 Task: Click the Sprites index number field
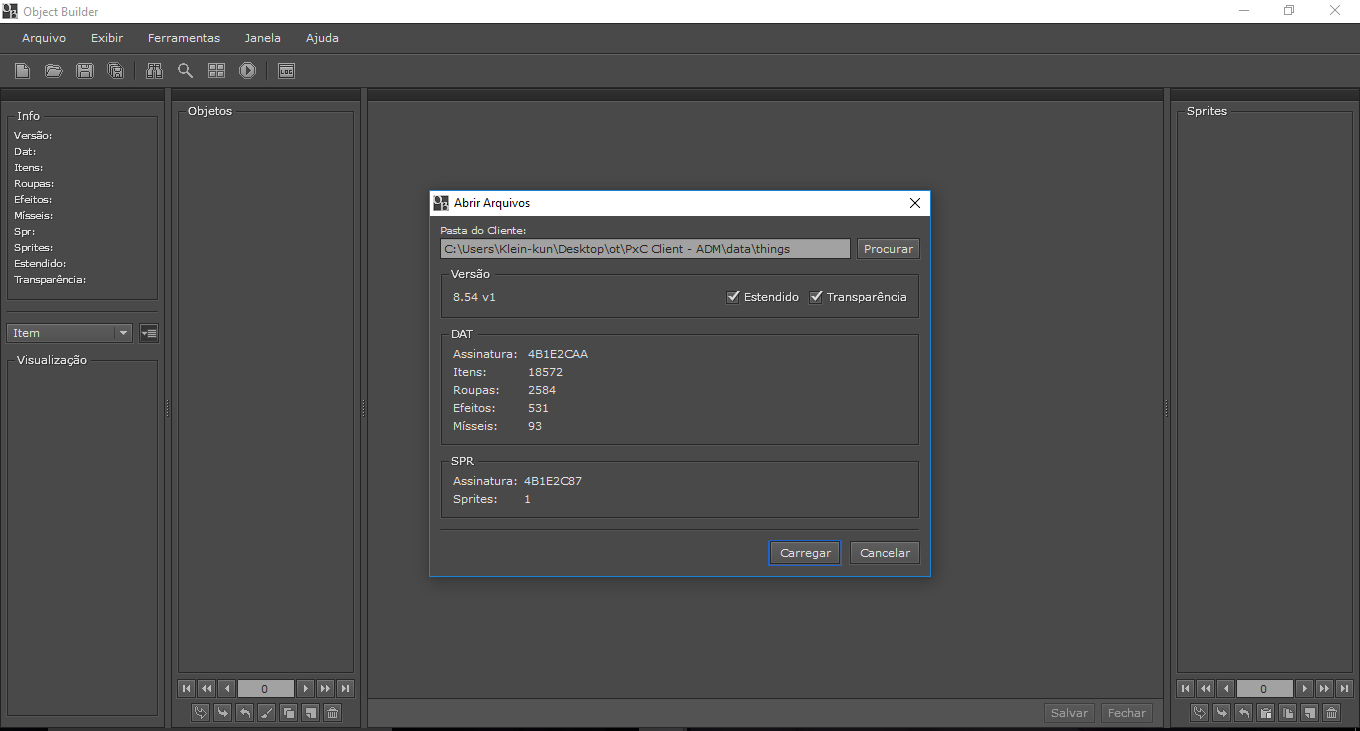coord(1264,688)
